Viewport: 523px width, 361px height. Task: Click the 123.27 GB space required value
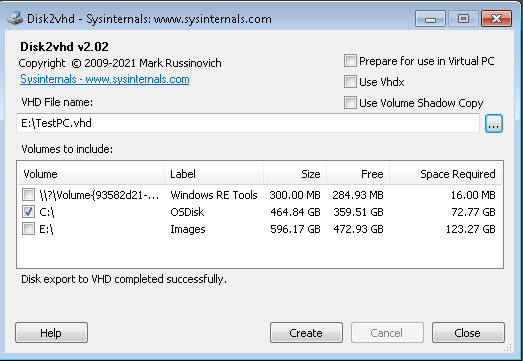coord(471,229)
